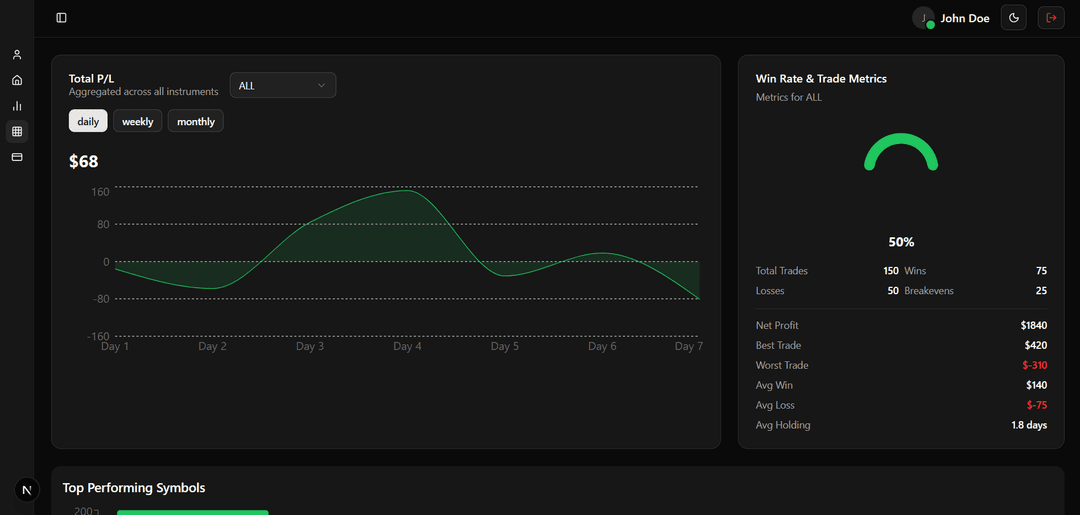Viewport: 1080px width, 515px height.
Task: Select the daily timeframe option
Action: tap(88, 121)
